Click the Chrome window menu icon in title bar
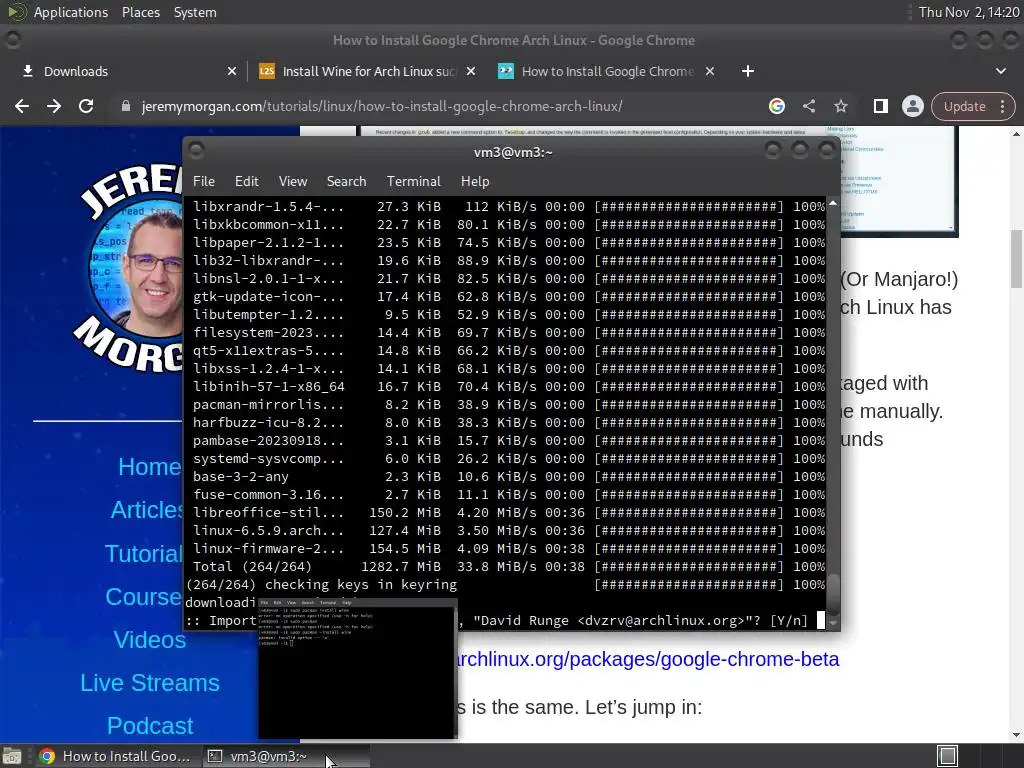 pyautogui.click(x=12, y=40)
